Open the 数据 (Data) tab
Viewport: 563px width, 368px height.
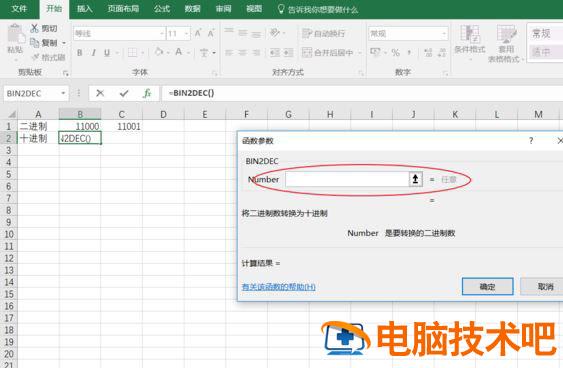[192, 9]
